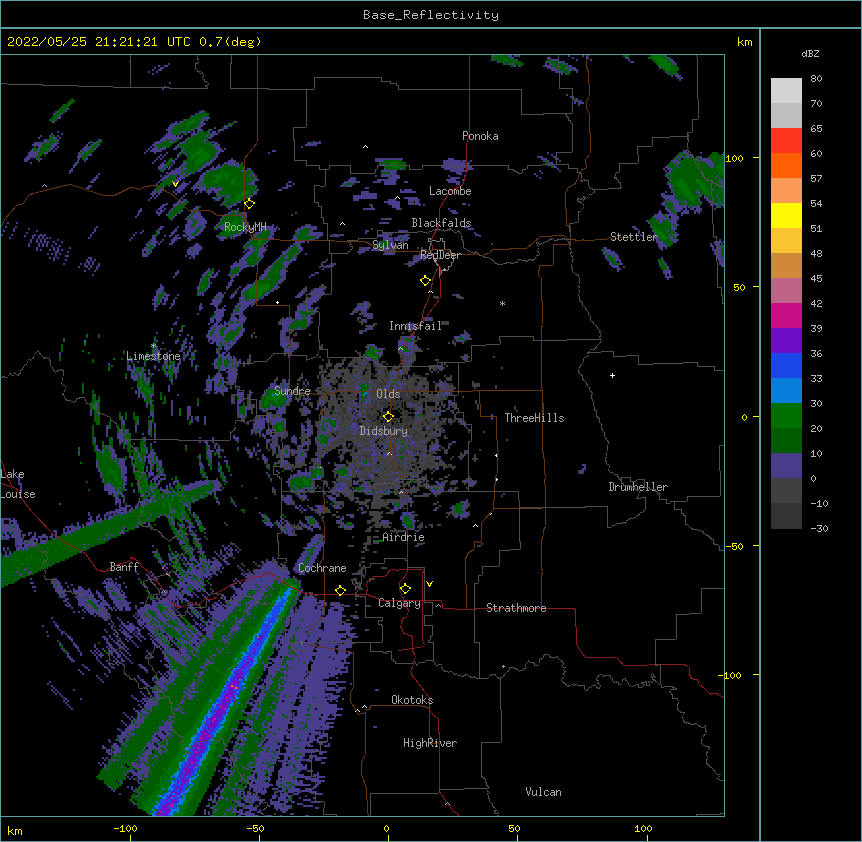The height and width of the screenshot is (842, 862).
Task: Click the Drumheller town label
Action: tap(638, 487)
